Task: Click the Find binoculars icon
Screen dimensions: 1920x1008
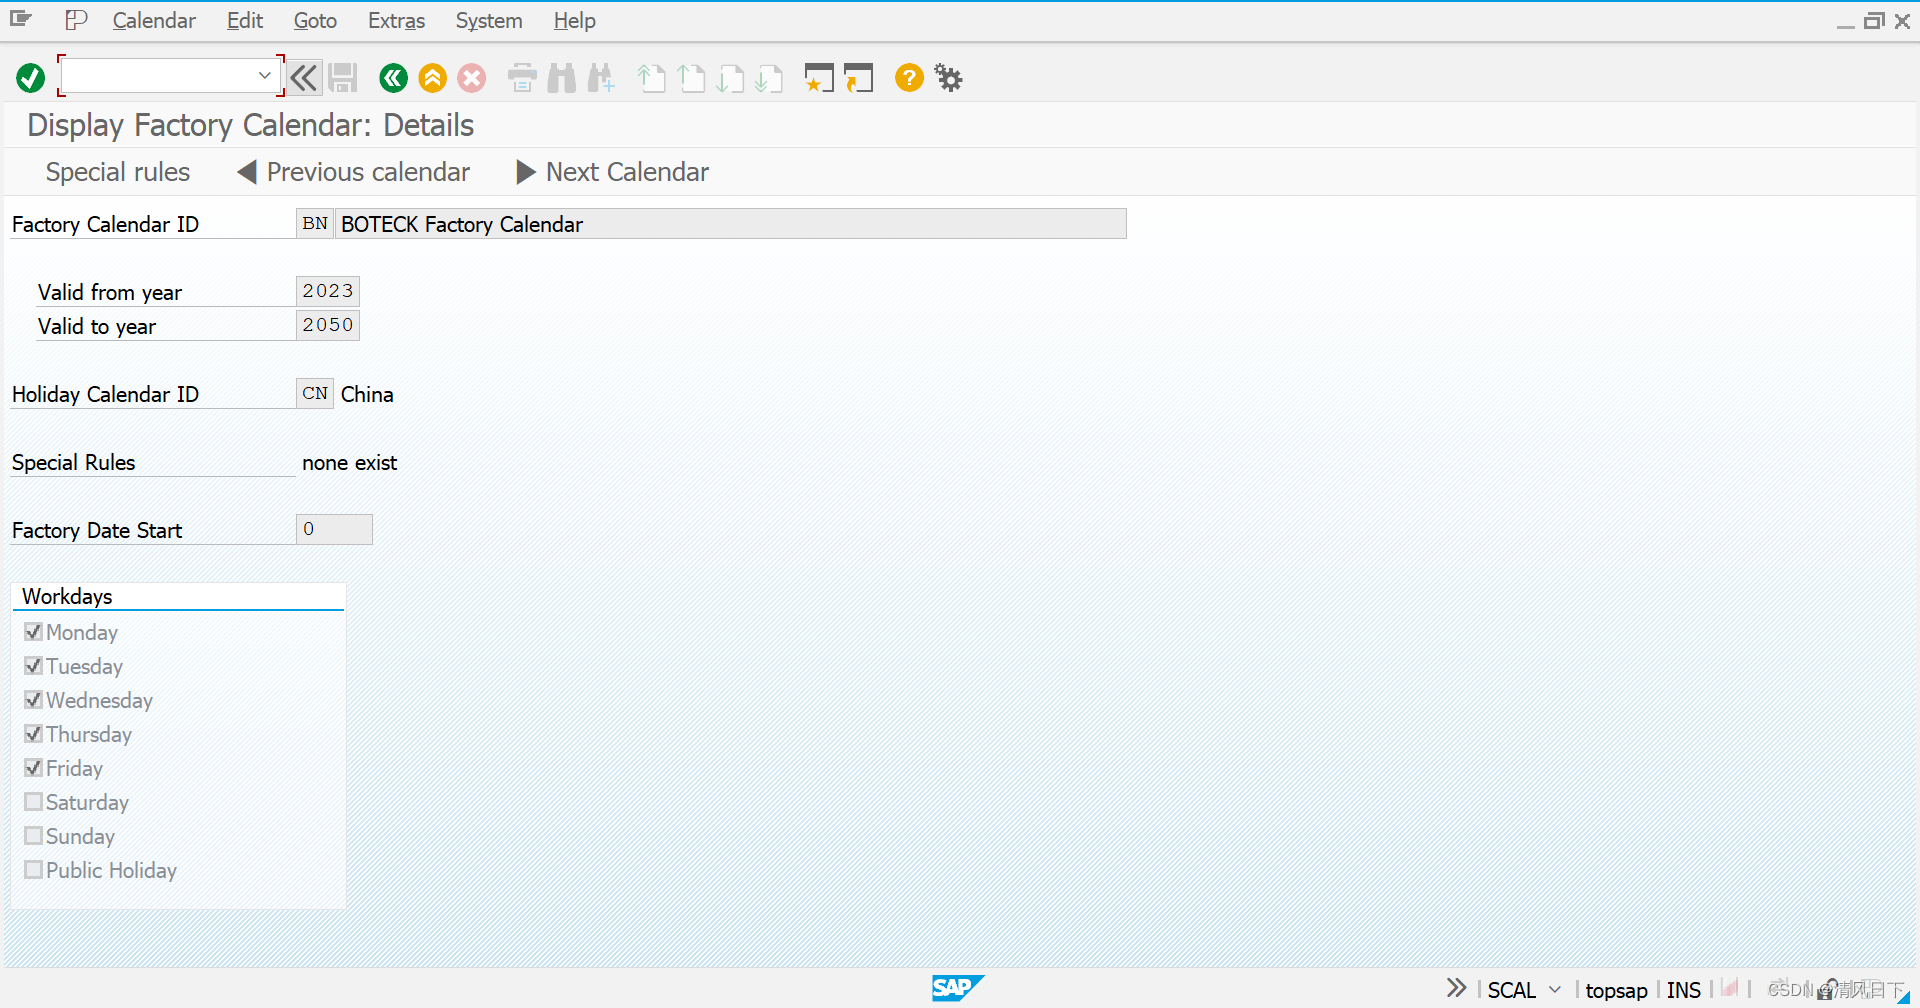Action: coord(561,77)
